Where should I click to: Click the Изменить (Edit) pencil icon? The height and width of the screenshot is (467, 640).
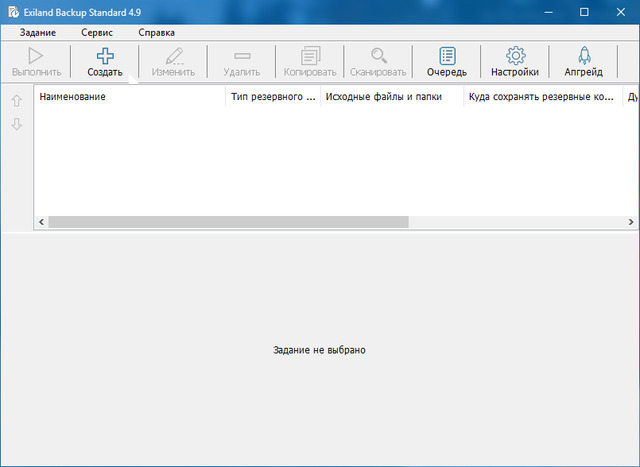[173, 56]
